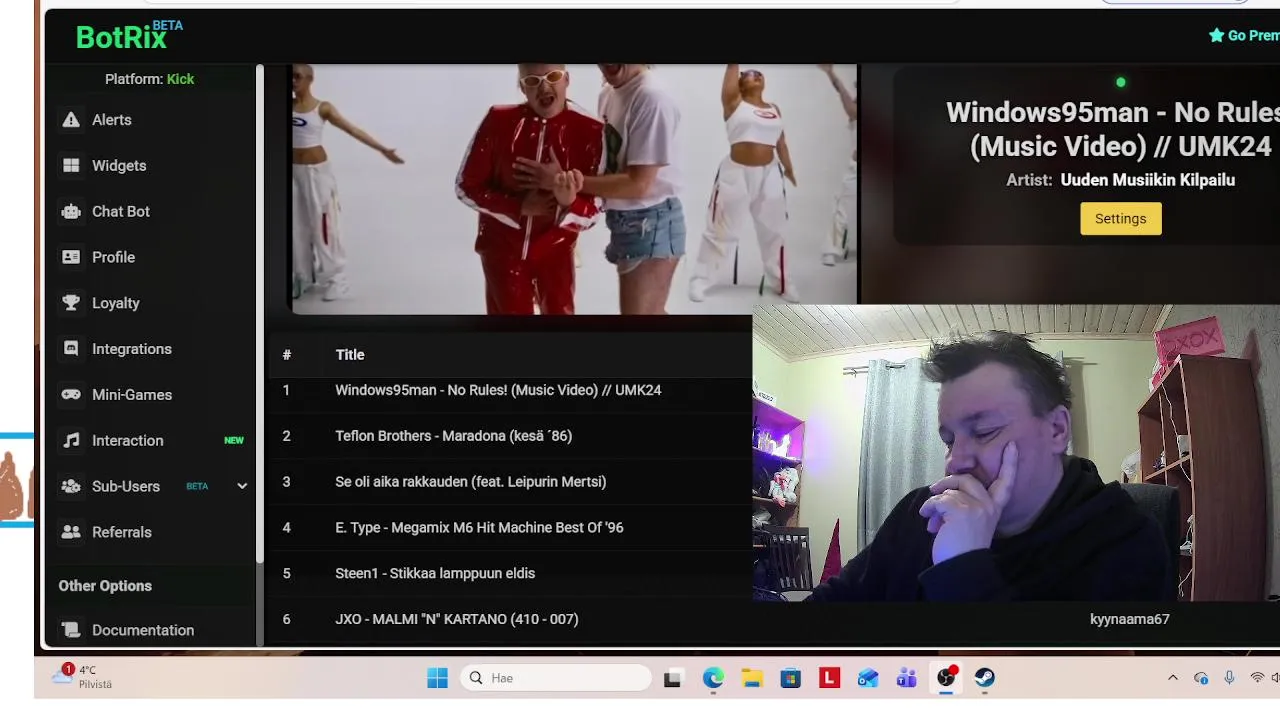Click the Loyalty trophy icon
The width and height of the screenshot is (1280, 720).
71,304
